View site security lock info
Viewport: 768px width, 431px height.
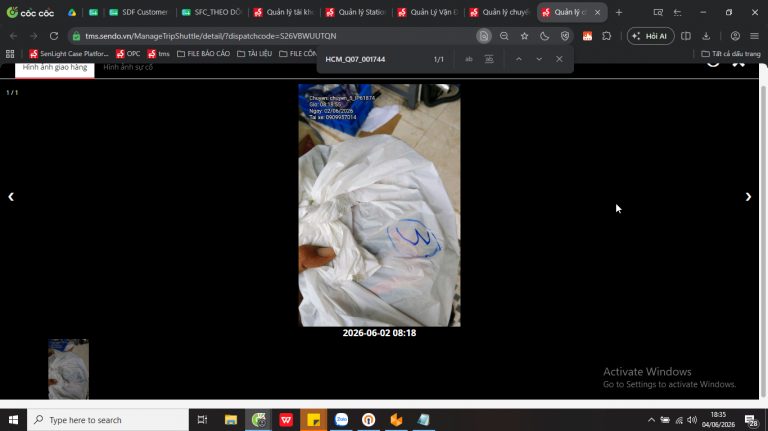76,36
